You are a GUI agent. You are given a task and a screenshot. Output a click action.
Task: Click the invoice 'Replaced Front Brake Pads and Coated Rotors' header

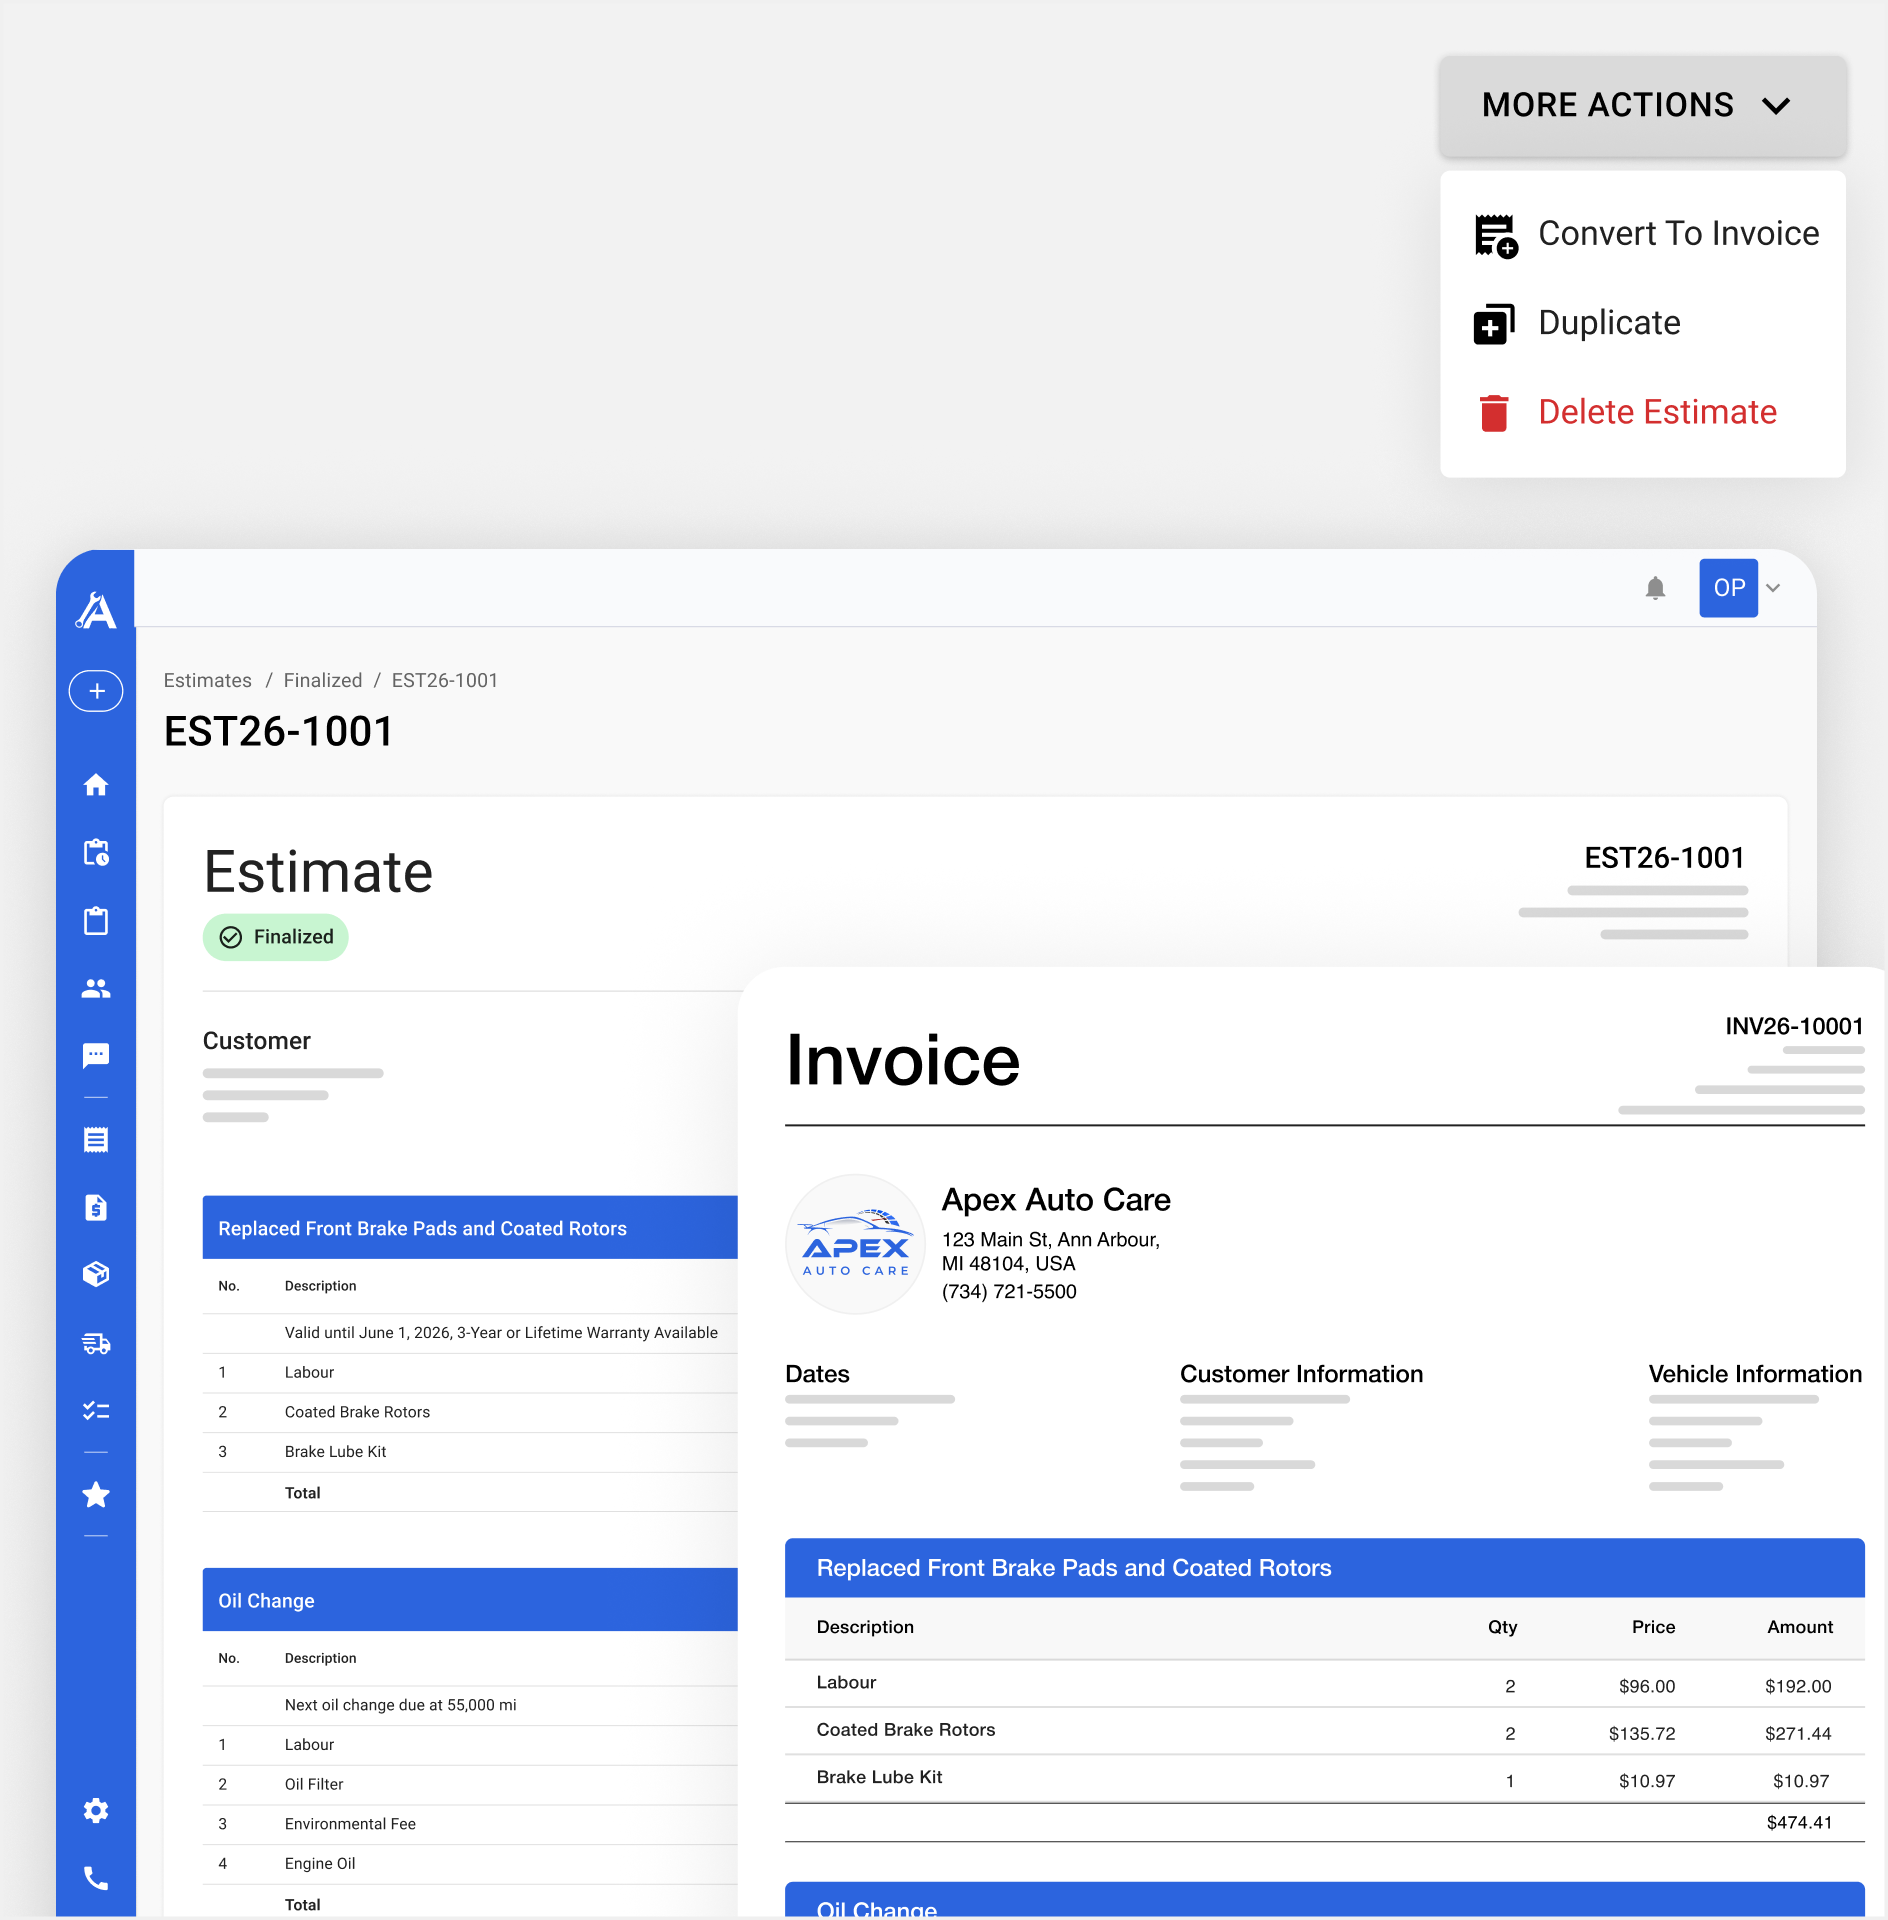[x=1325, y=1568]
